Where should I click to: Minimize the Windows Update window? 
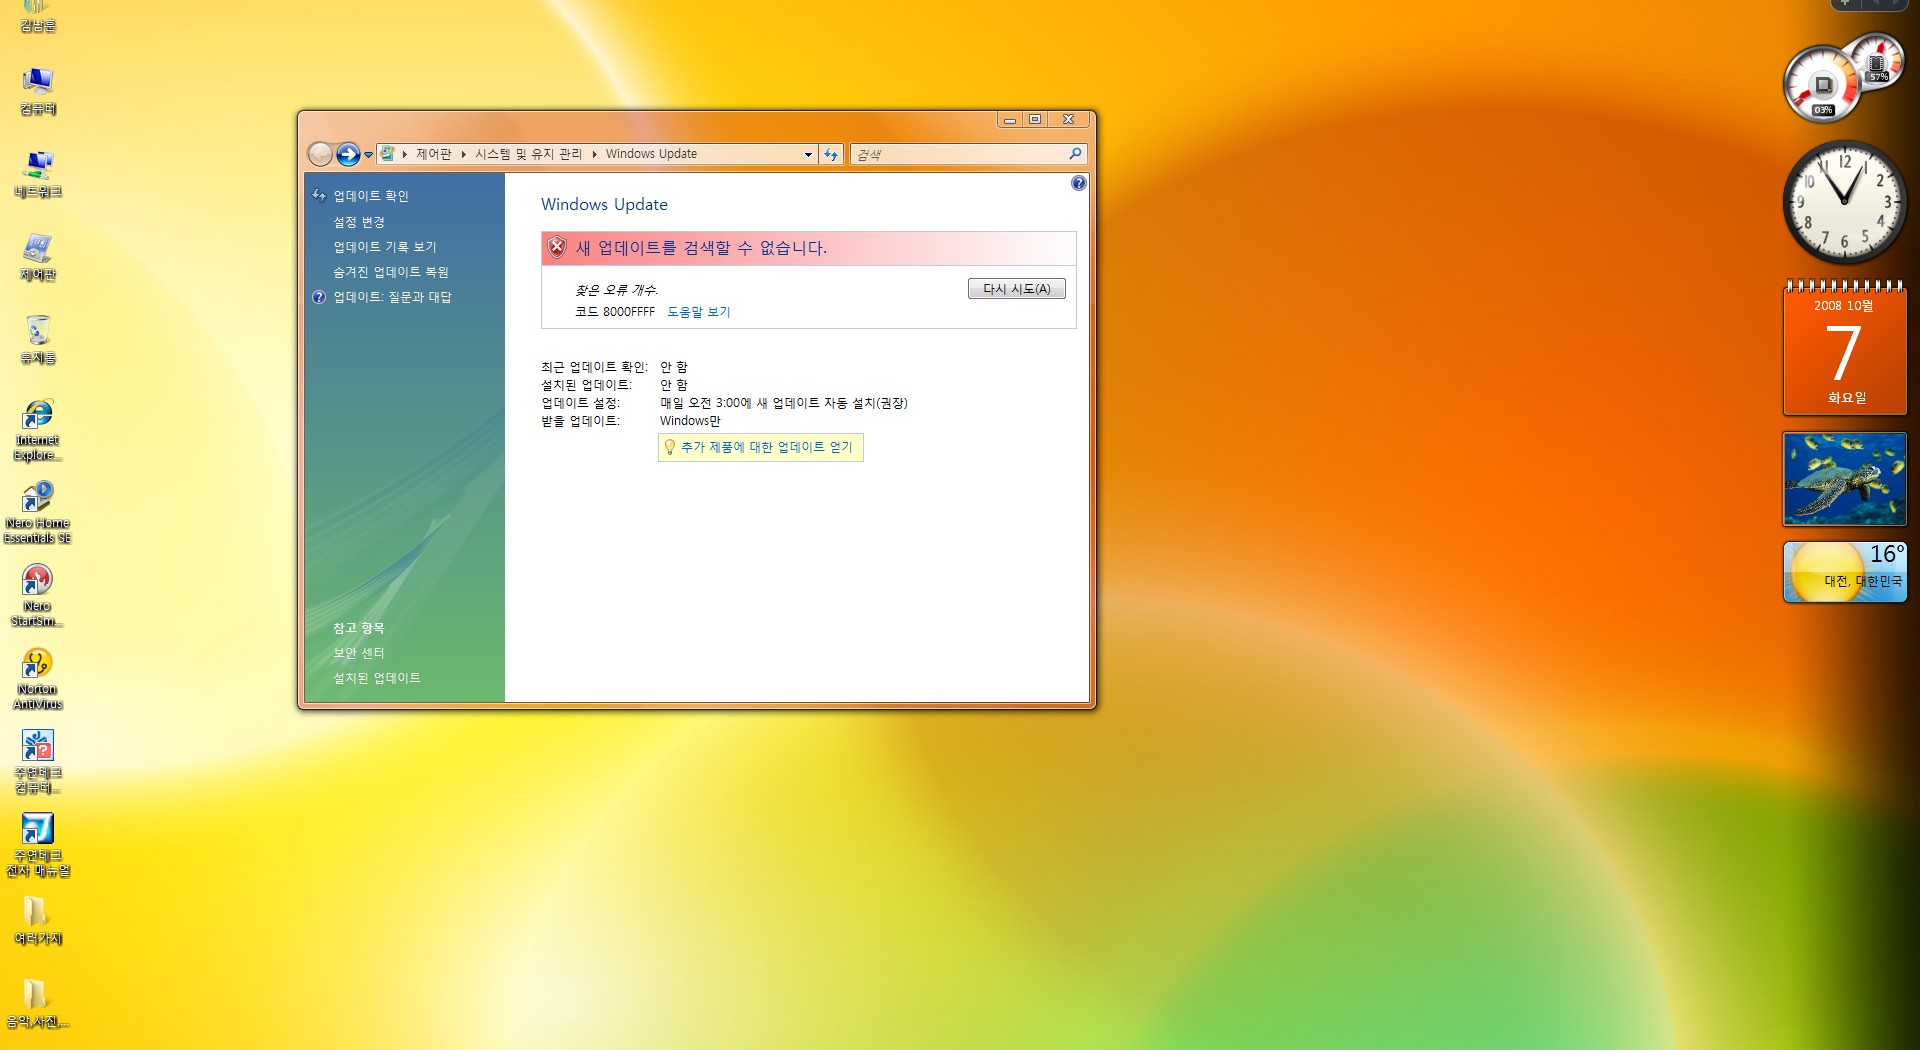[x=1010, y=120]
